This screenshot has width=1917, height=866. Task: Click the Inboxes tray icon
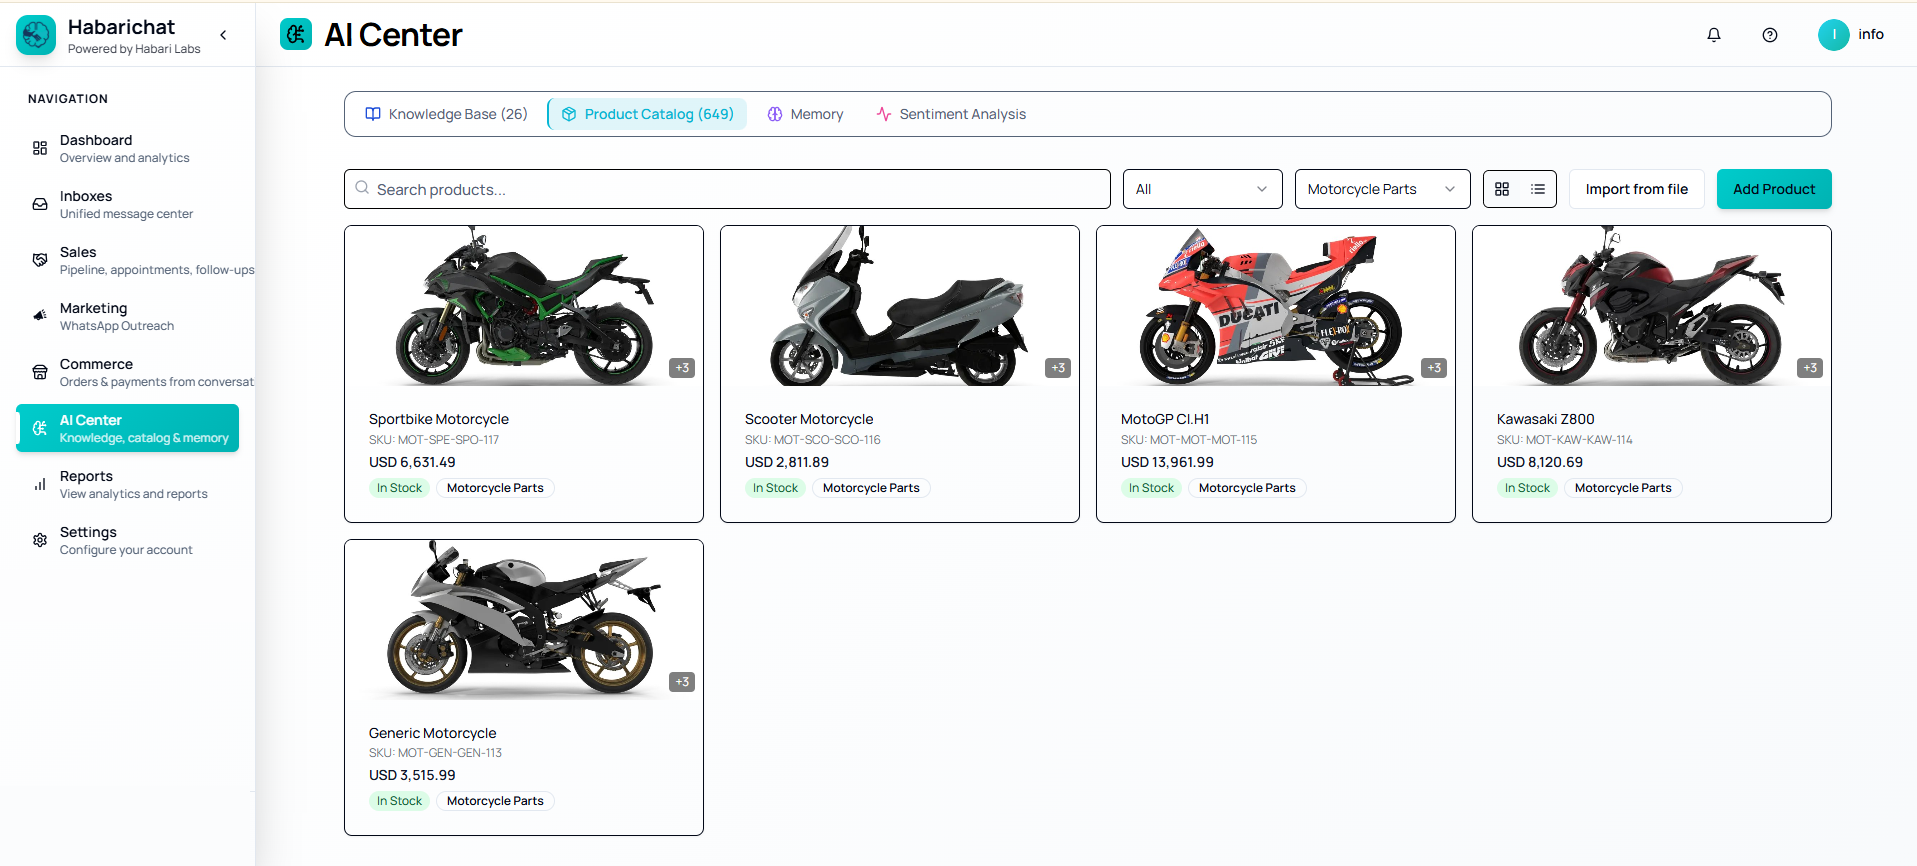[x=40, y=204]
